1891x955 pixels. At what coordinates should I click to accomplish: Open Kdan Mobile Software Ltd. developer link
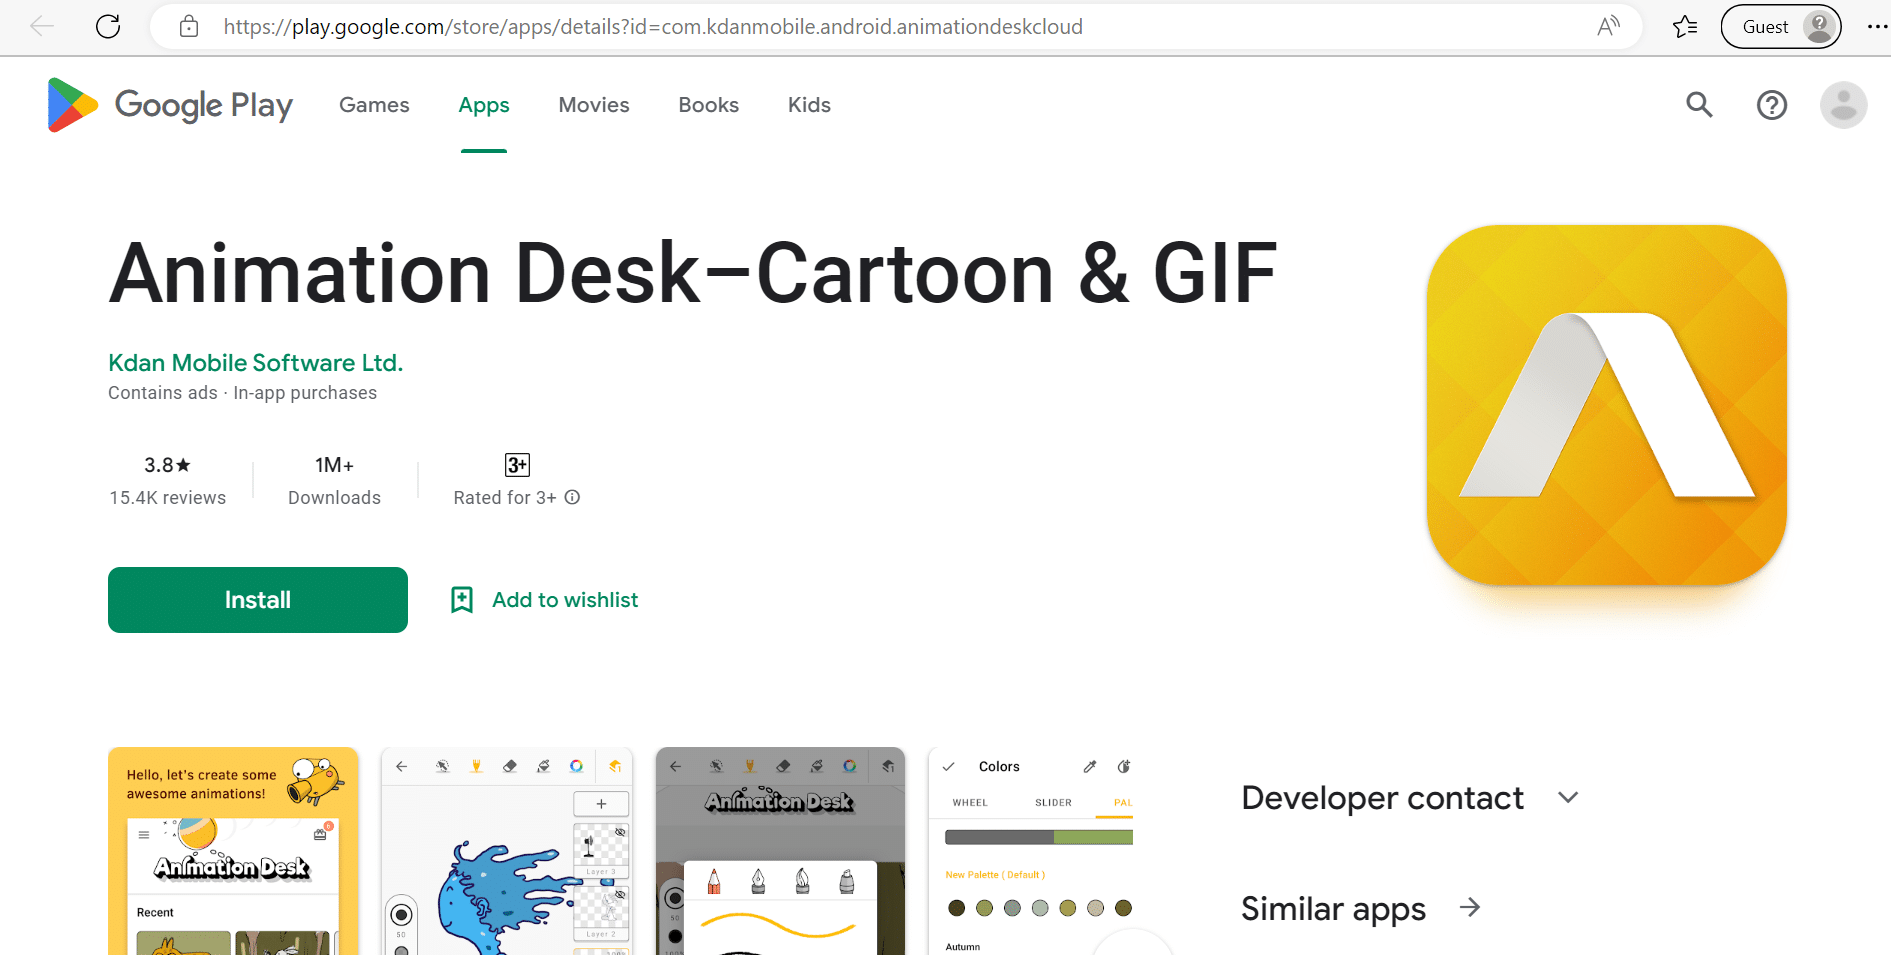(x=256, y=363)
